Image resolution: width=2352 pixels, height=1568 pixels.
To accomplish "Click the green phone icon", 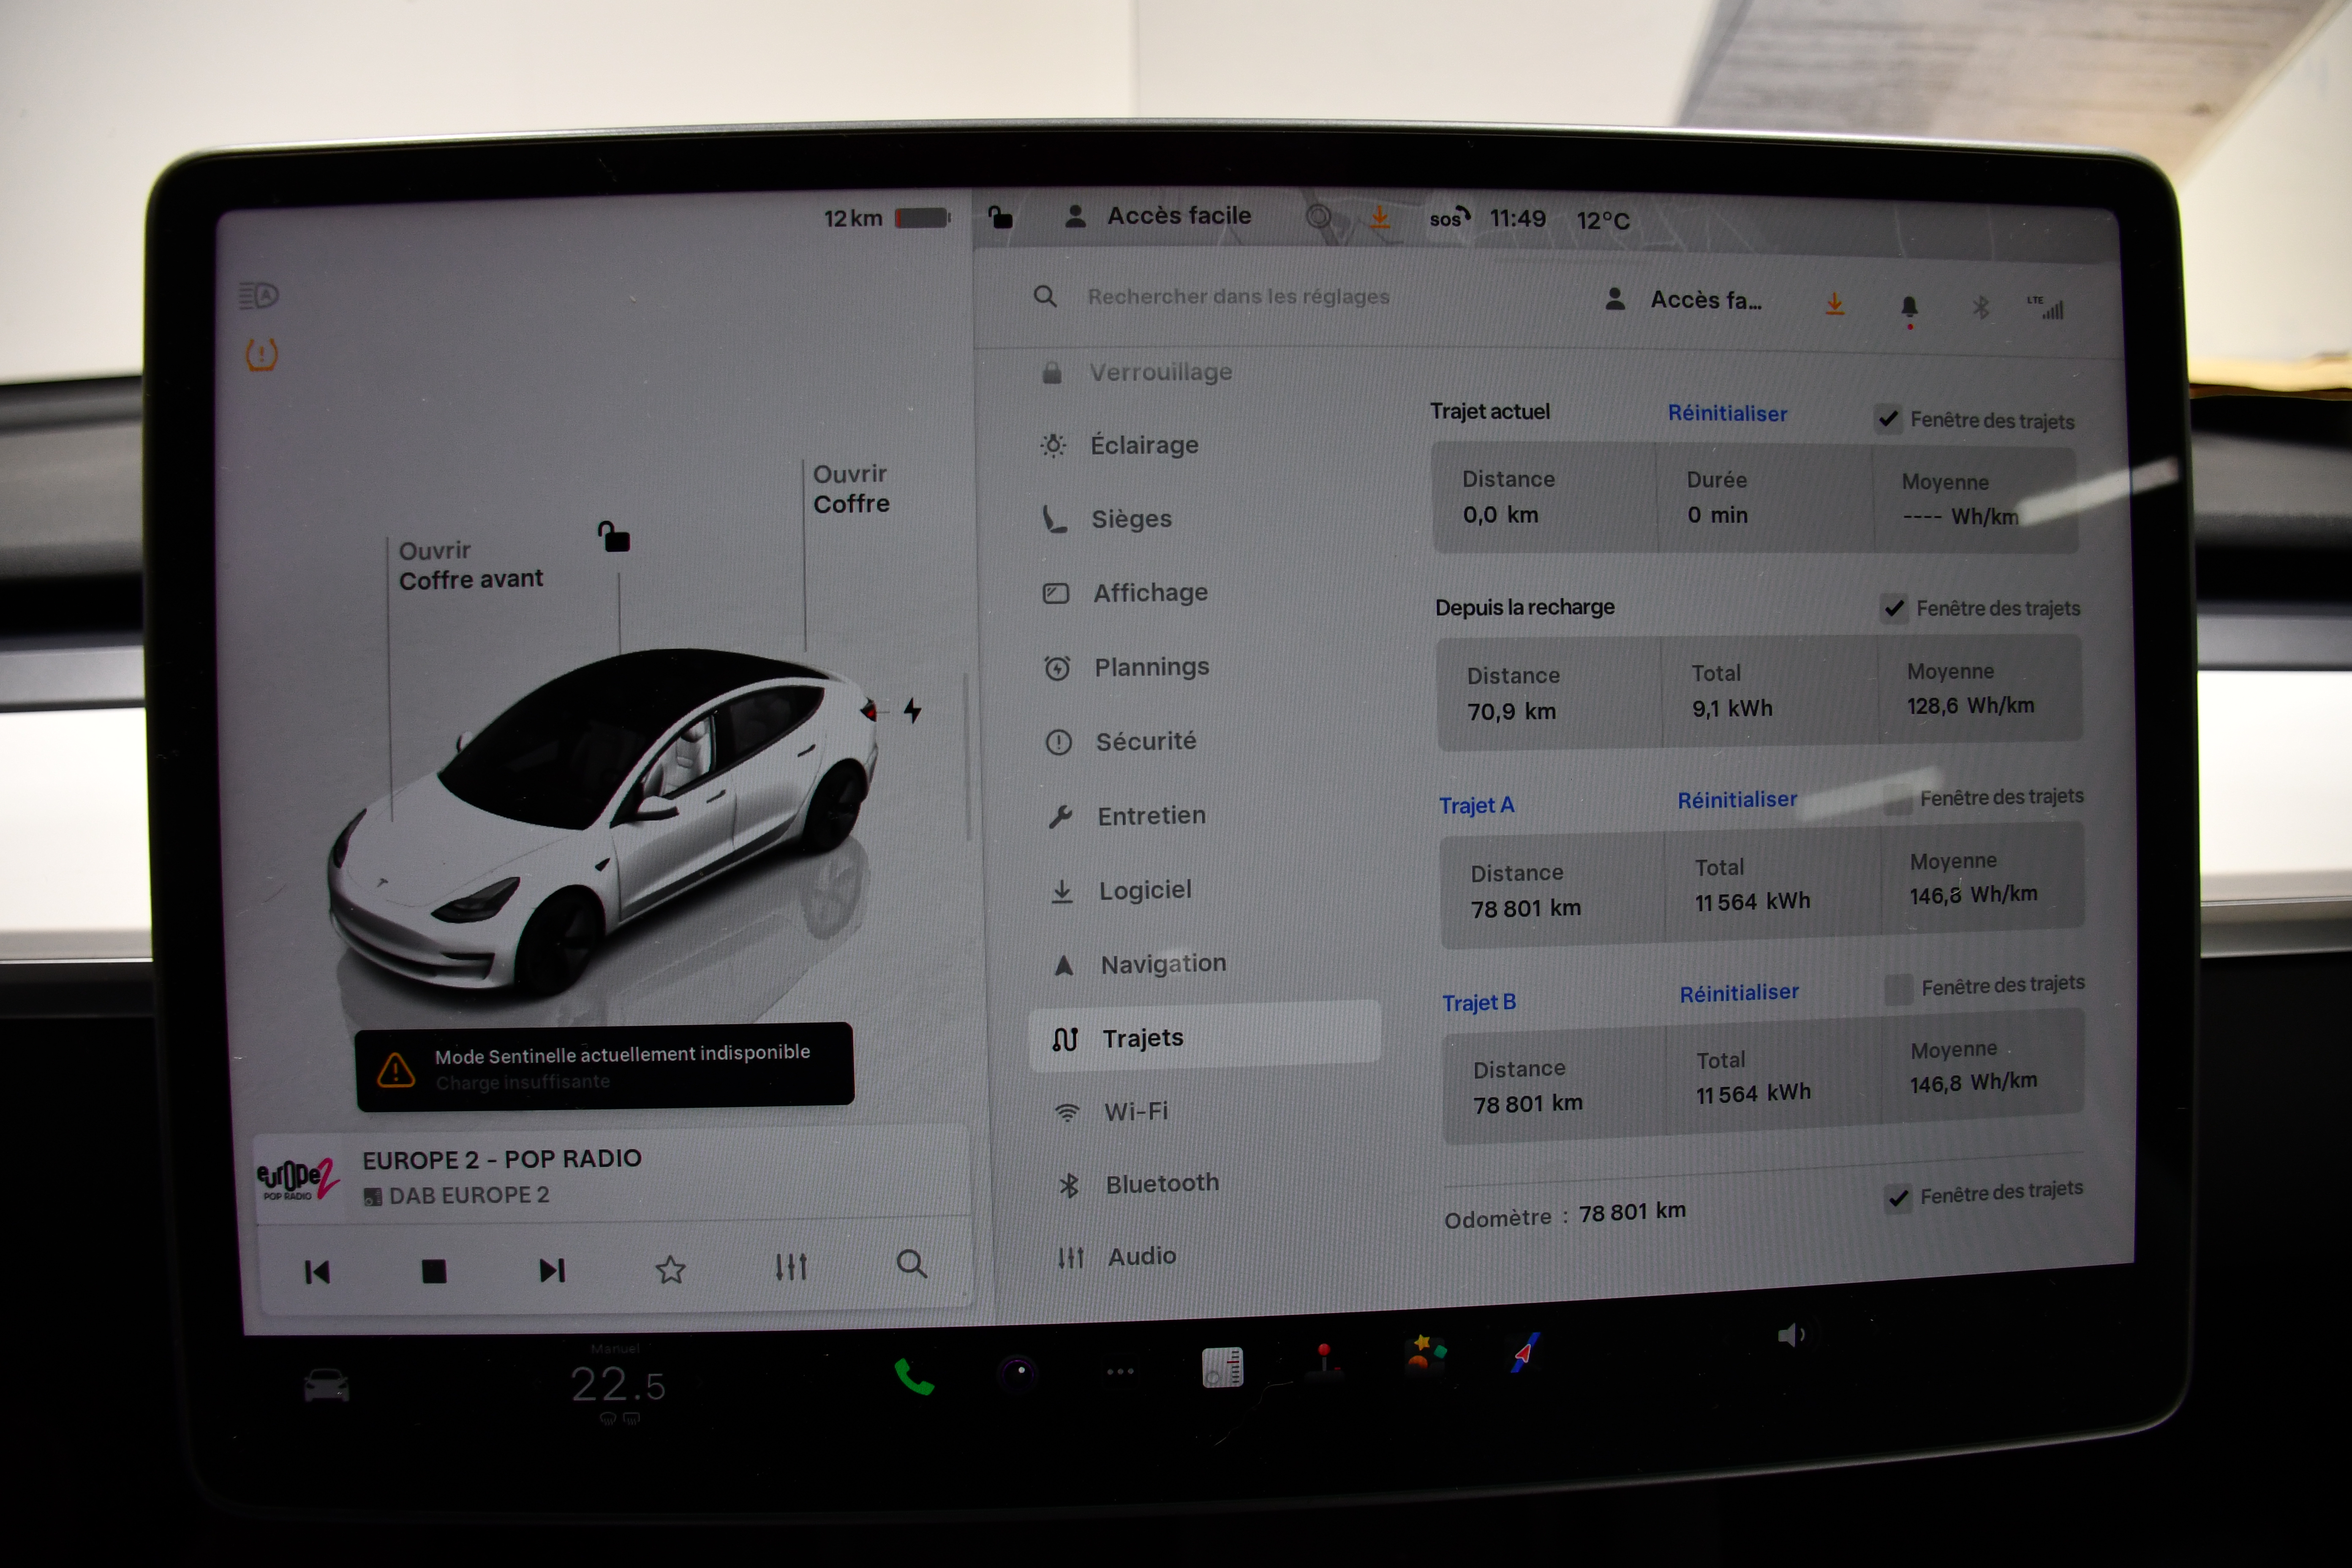I will [x=913, y=1377].
